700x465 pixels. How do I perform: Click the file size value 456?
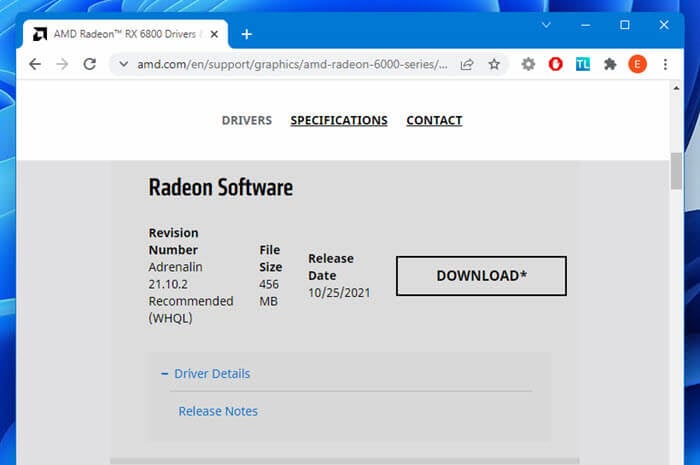pos(269,284)
